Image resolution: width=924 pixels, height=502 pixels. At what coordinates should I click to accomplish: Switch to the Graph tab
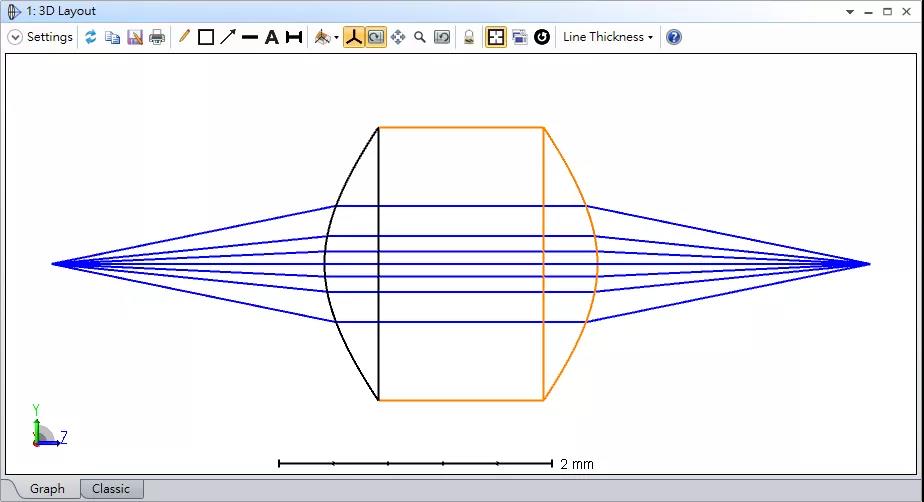tap(47, 489)
